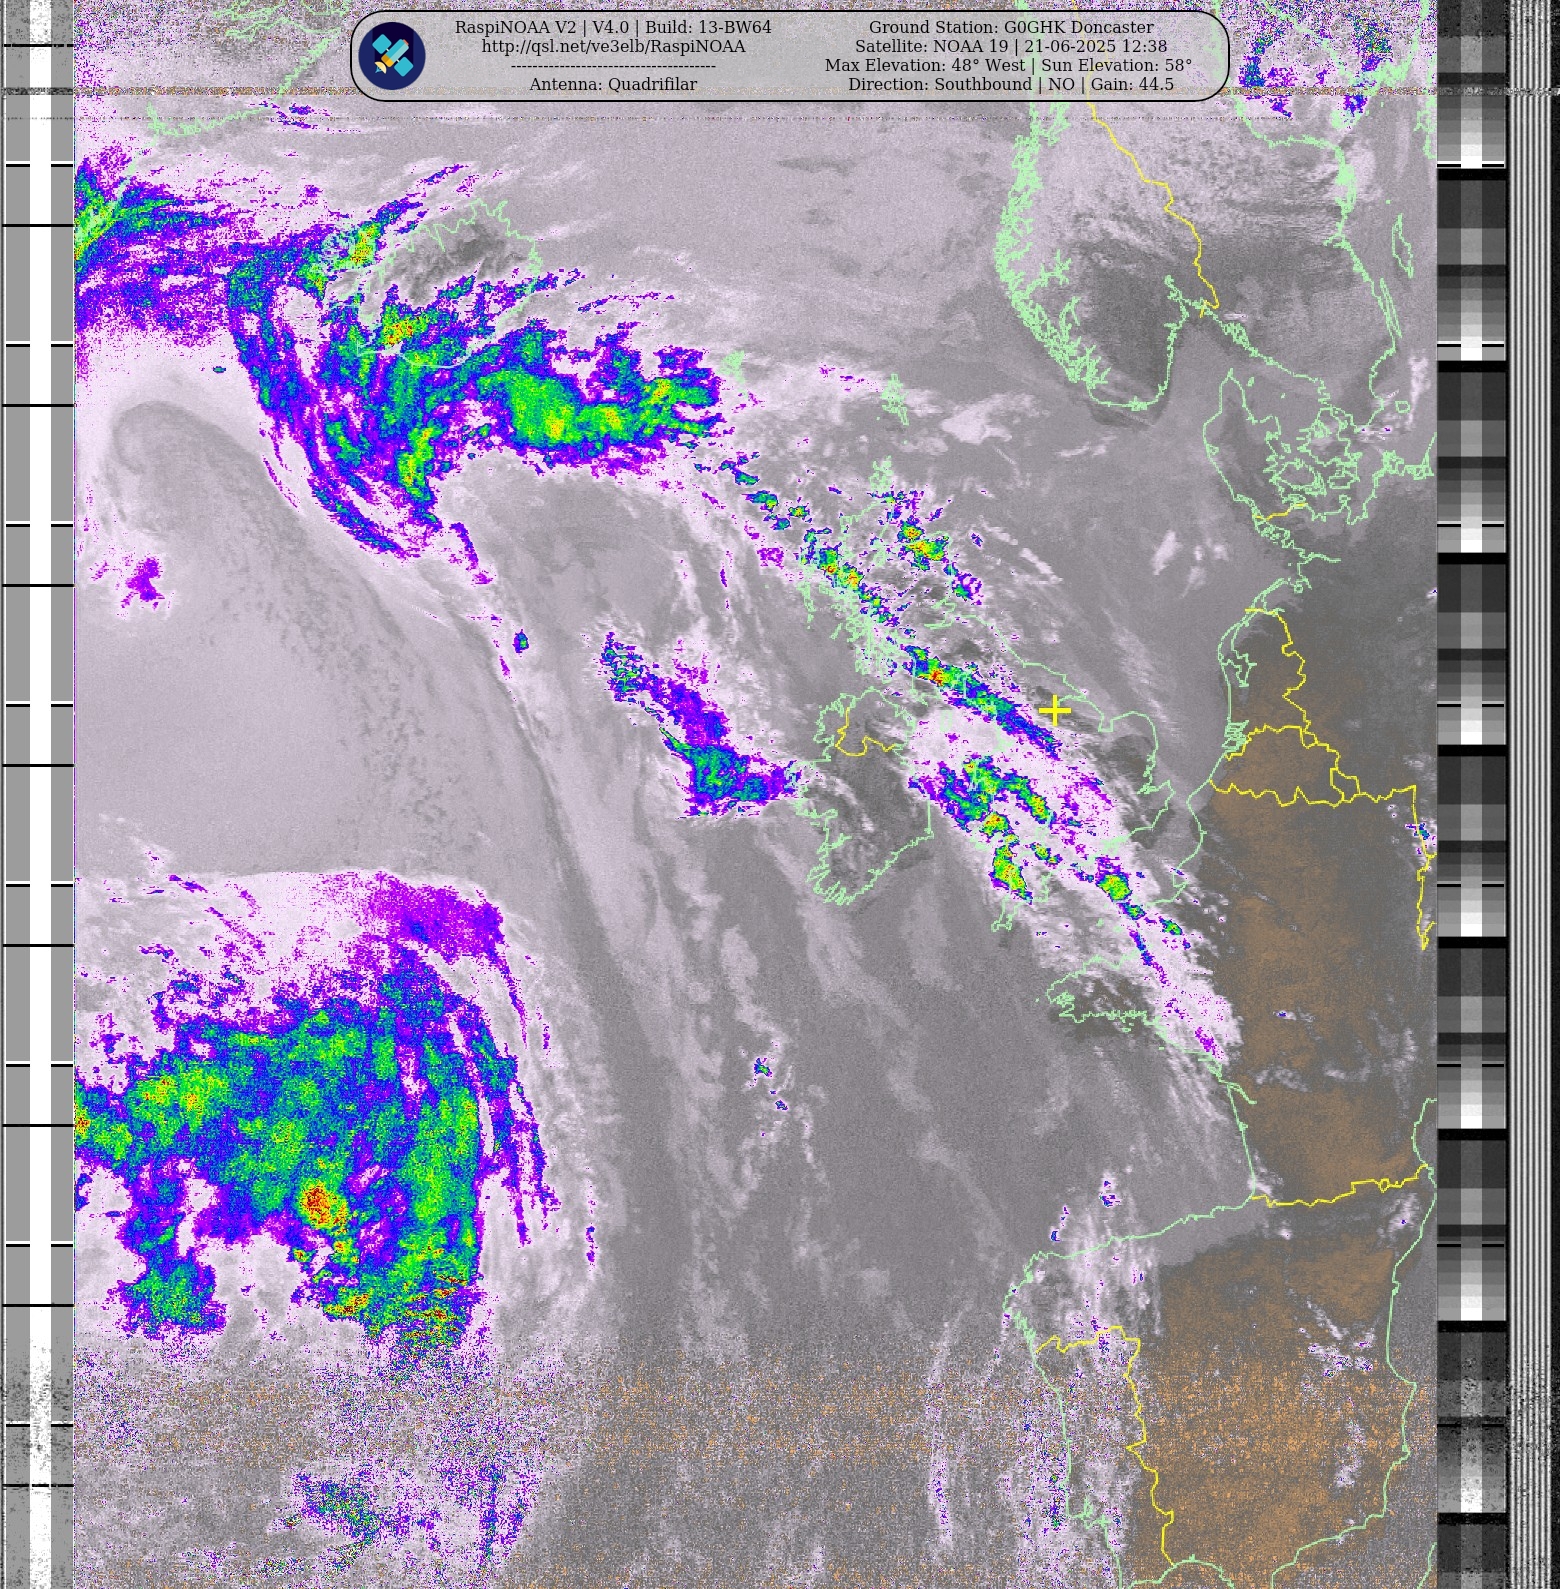Viewport: 1560px width, 1589px height.
Task: Click the 'Direction: Southbound' gain line
Action: pyautogui.click(x=1011, y=84)
